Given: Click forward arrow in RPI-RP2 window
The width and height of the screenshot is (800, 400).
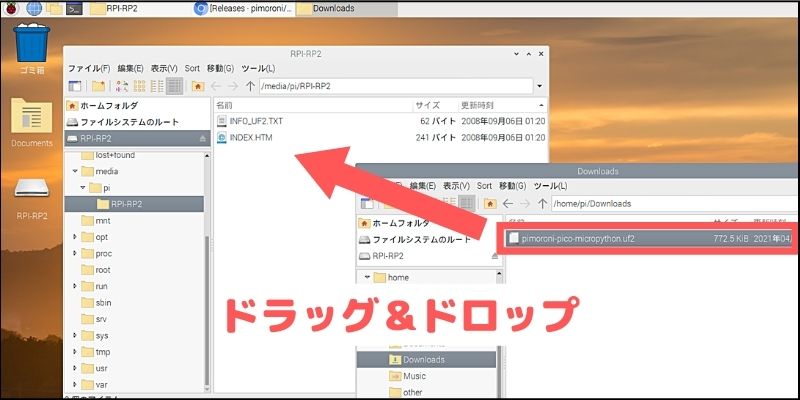Looking at the screenshot, I should pos(233,86).
